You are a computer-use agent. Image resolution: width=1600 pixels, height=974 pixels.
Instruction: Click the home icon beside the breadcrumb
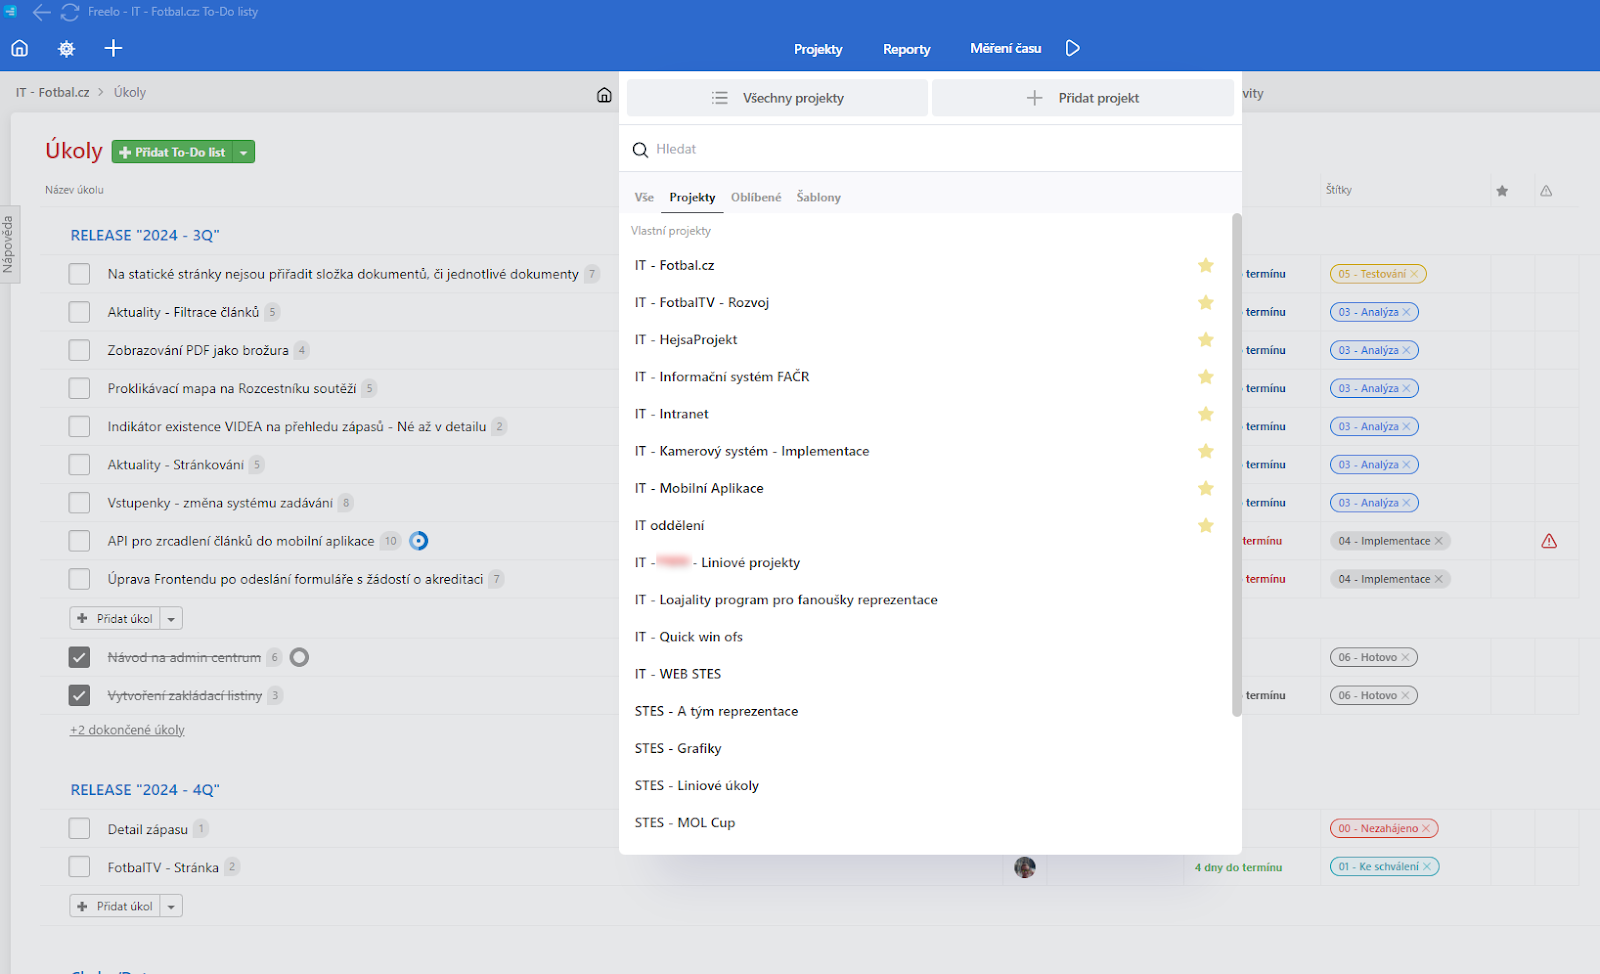[604, 95]
